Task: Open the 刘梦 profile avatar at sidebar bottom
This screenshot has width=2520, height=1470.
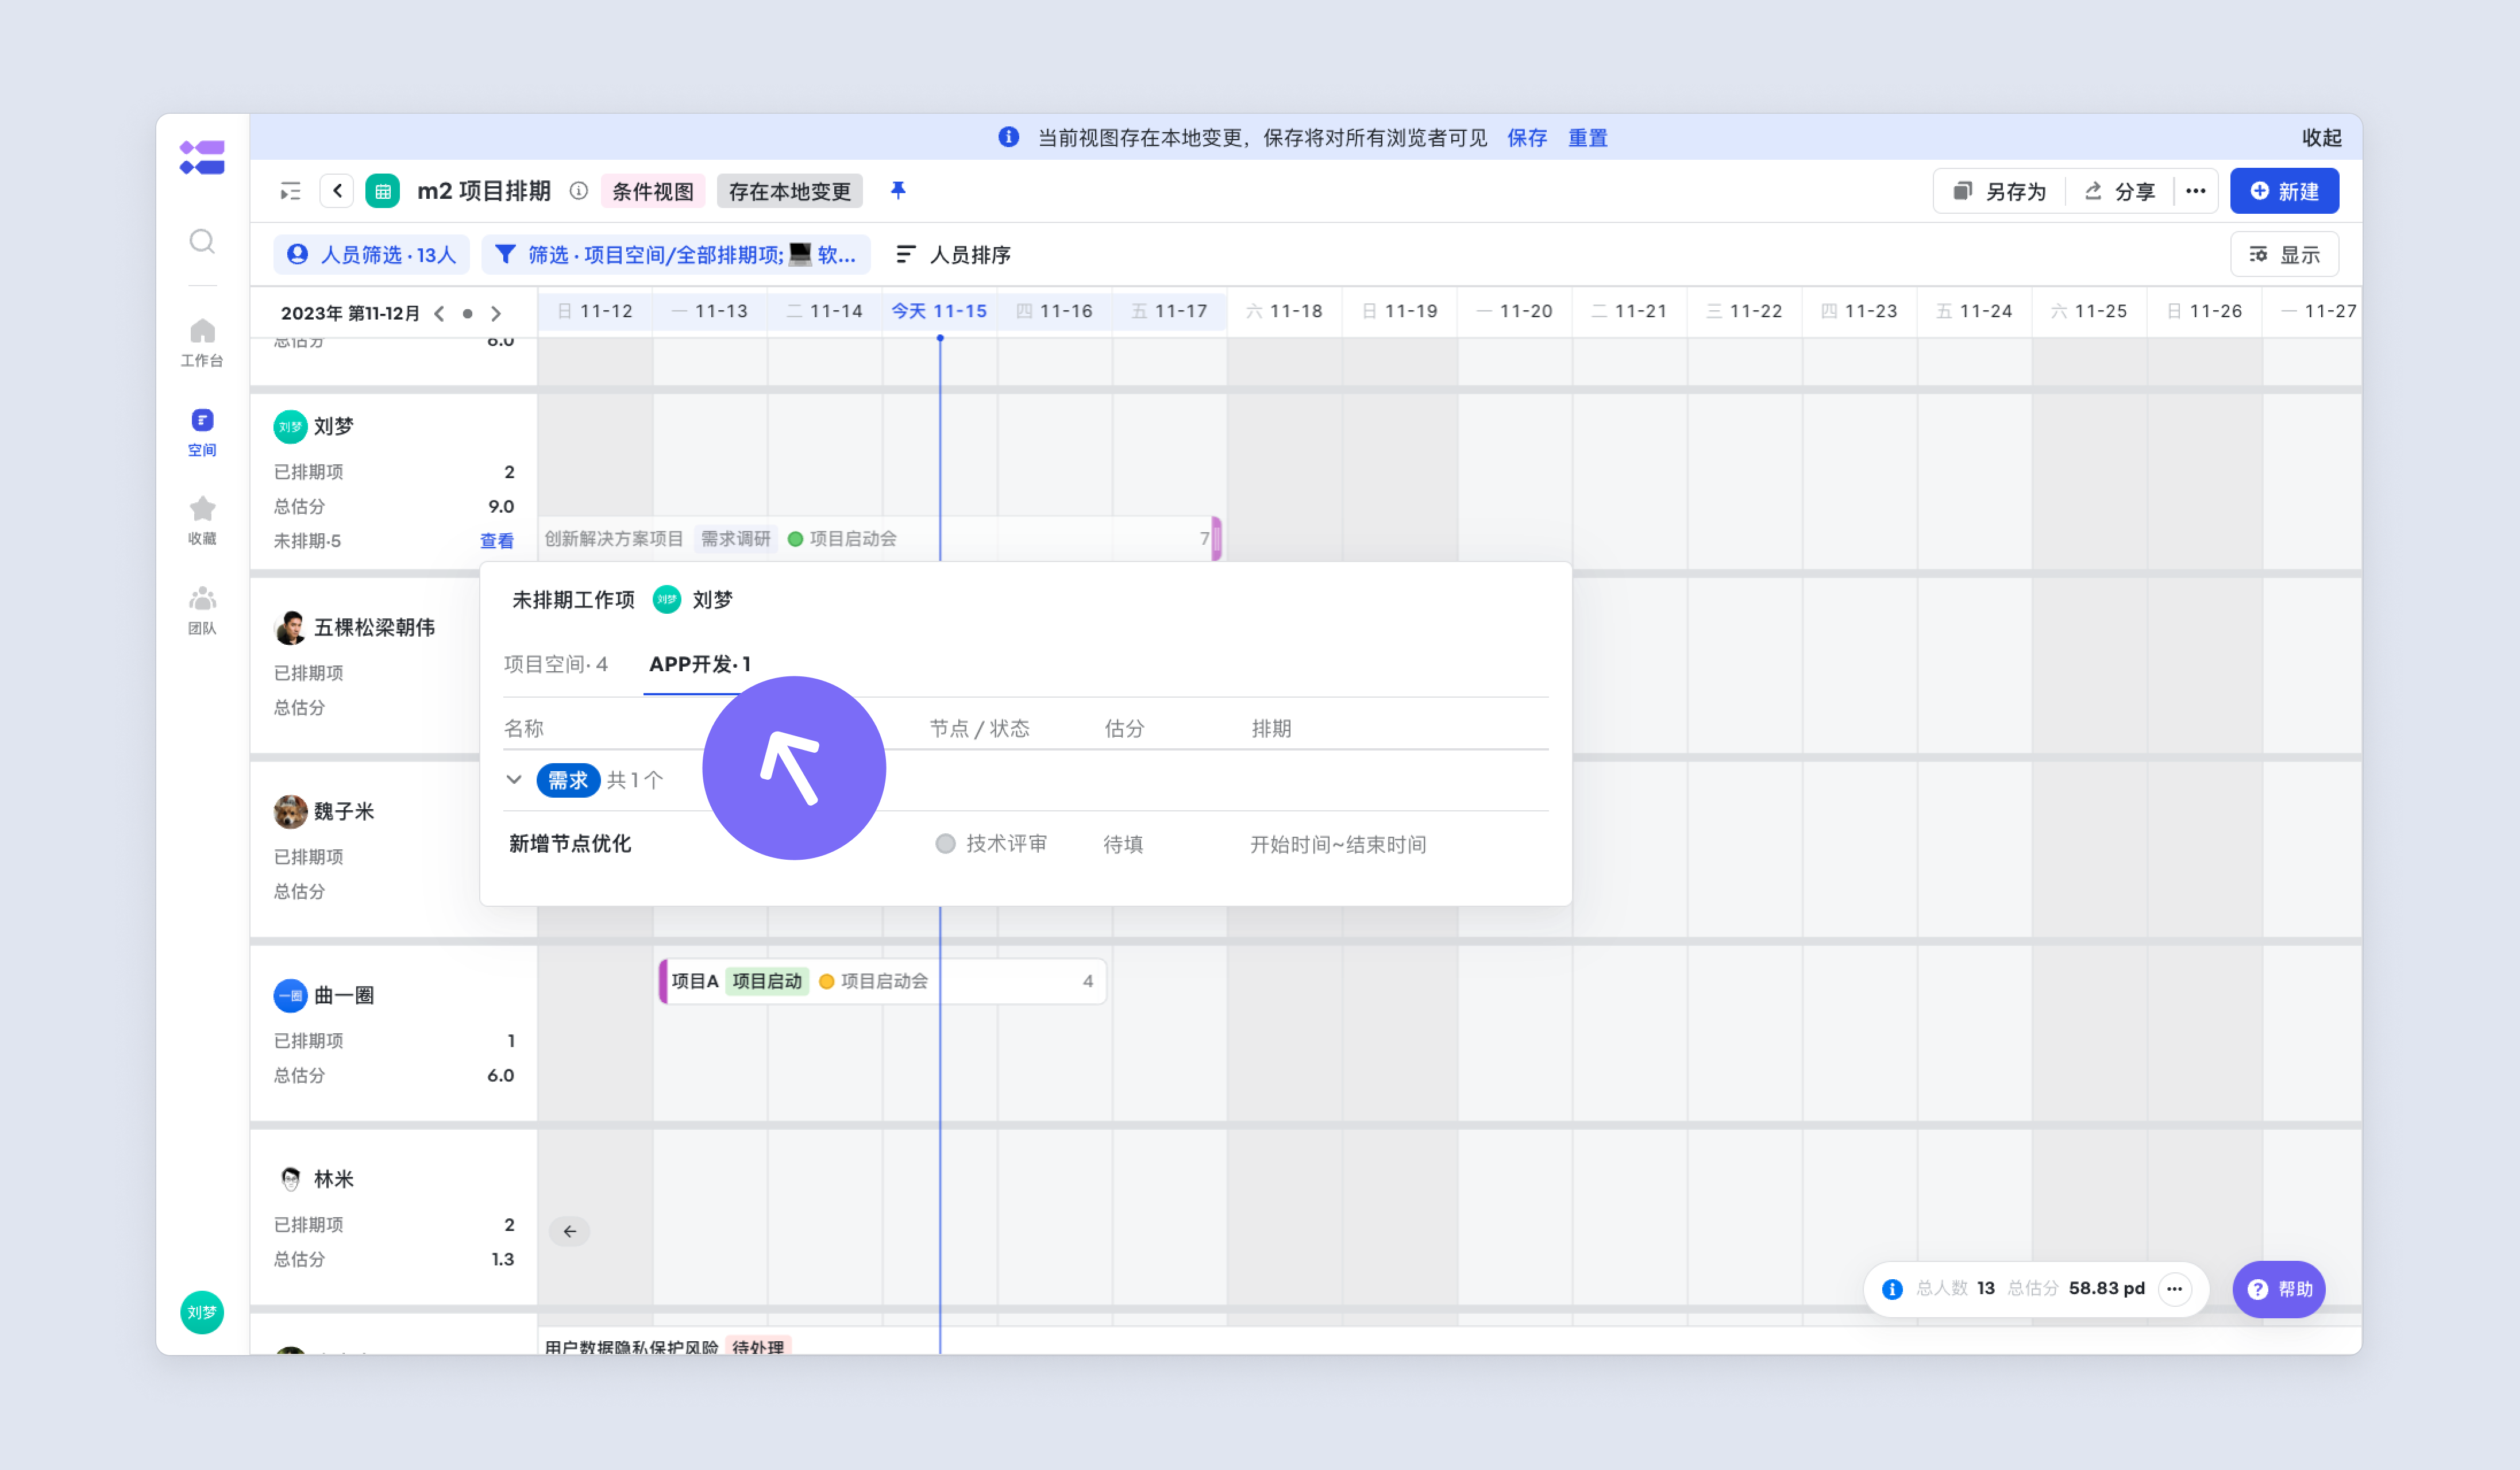Action: [202, 1312]
